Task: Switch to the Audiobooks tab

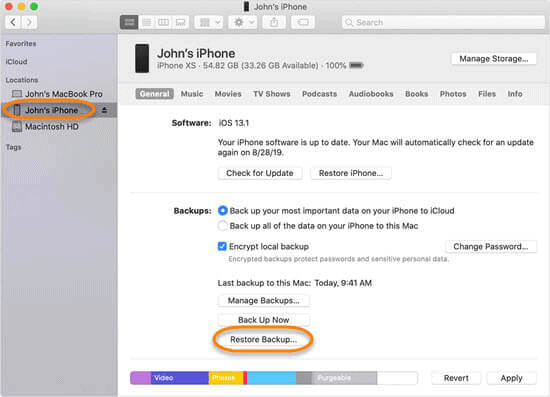Action: pyautogui.click(x=371, y=94)
